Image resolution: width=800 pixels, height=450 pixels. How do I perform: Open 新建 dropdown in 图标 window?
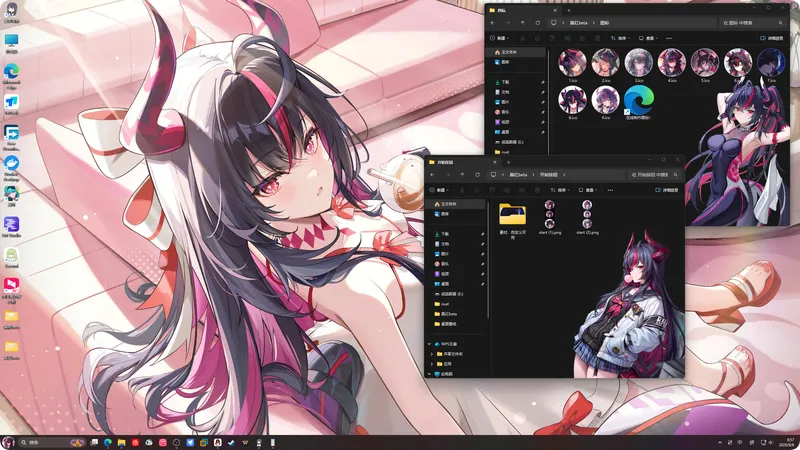tap(499, 38)
